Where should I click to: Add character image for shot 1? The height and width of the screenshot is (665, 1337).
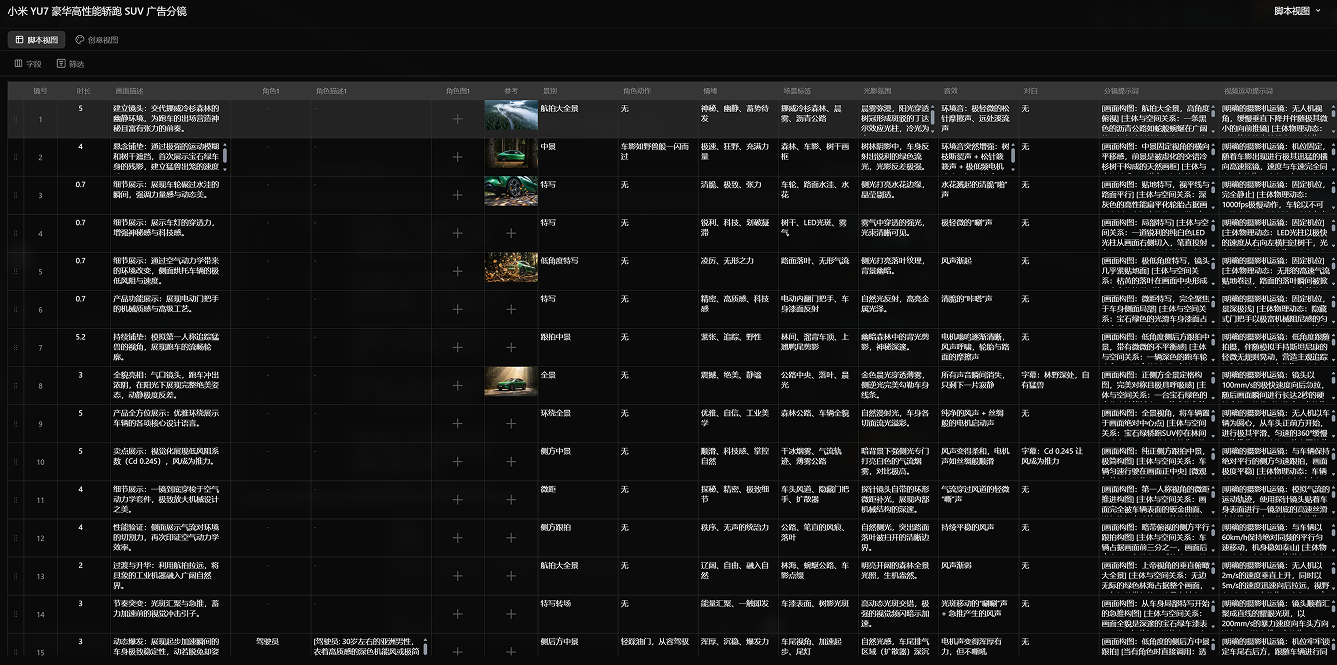click(457, 119)
